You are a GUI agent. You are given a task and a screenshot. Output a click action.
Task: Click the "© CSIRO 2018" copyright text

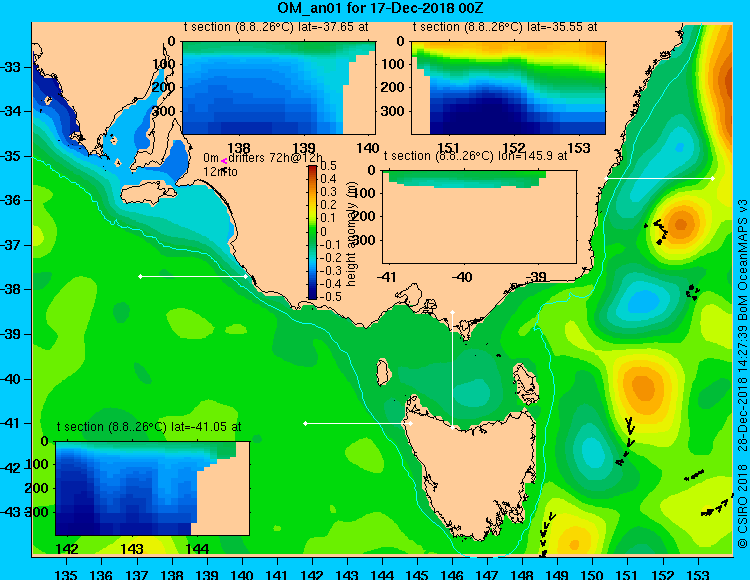742,506
